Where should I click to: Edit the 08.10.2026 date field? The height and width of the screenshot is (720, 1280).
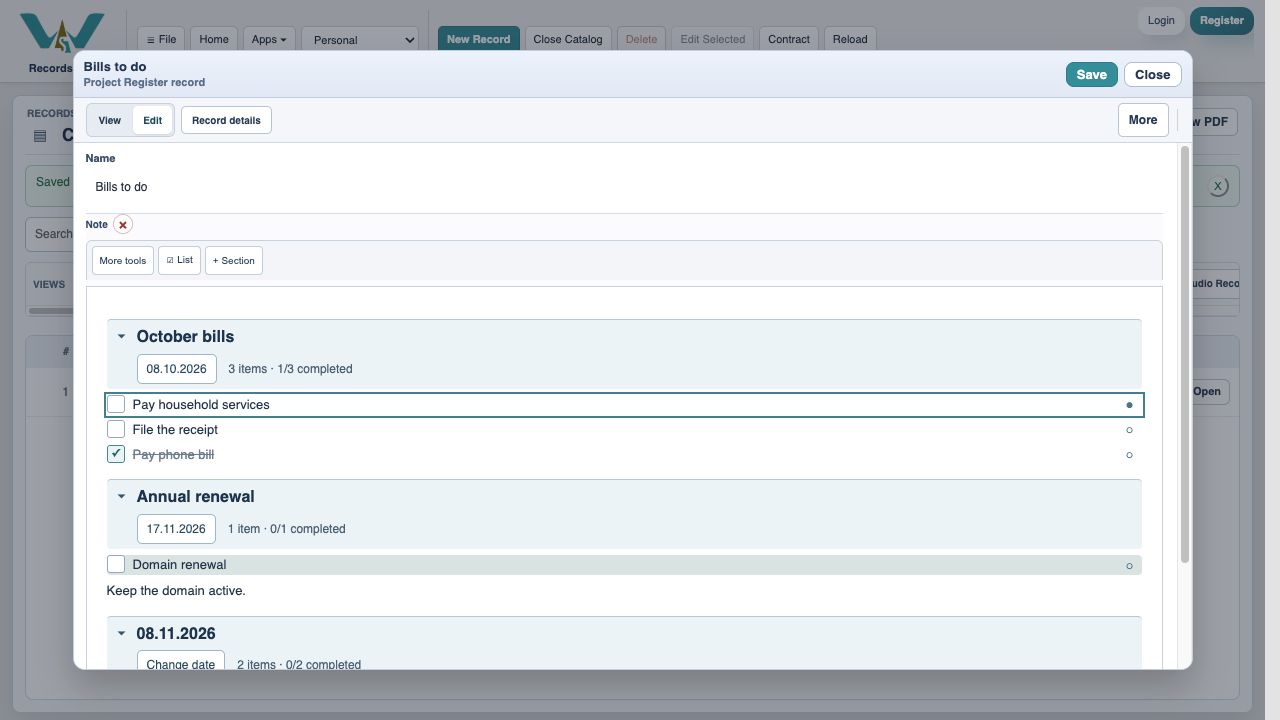pos(177,369)
